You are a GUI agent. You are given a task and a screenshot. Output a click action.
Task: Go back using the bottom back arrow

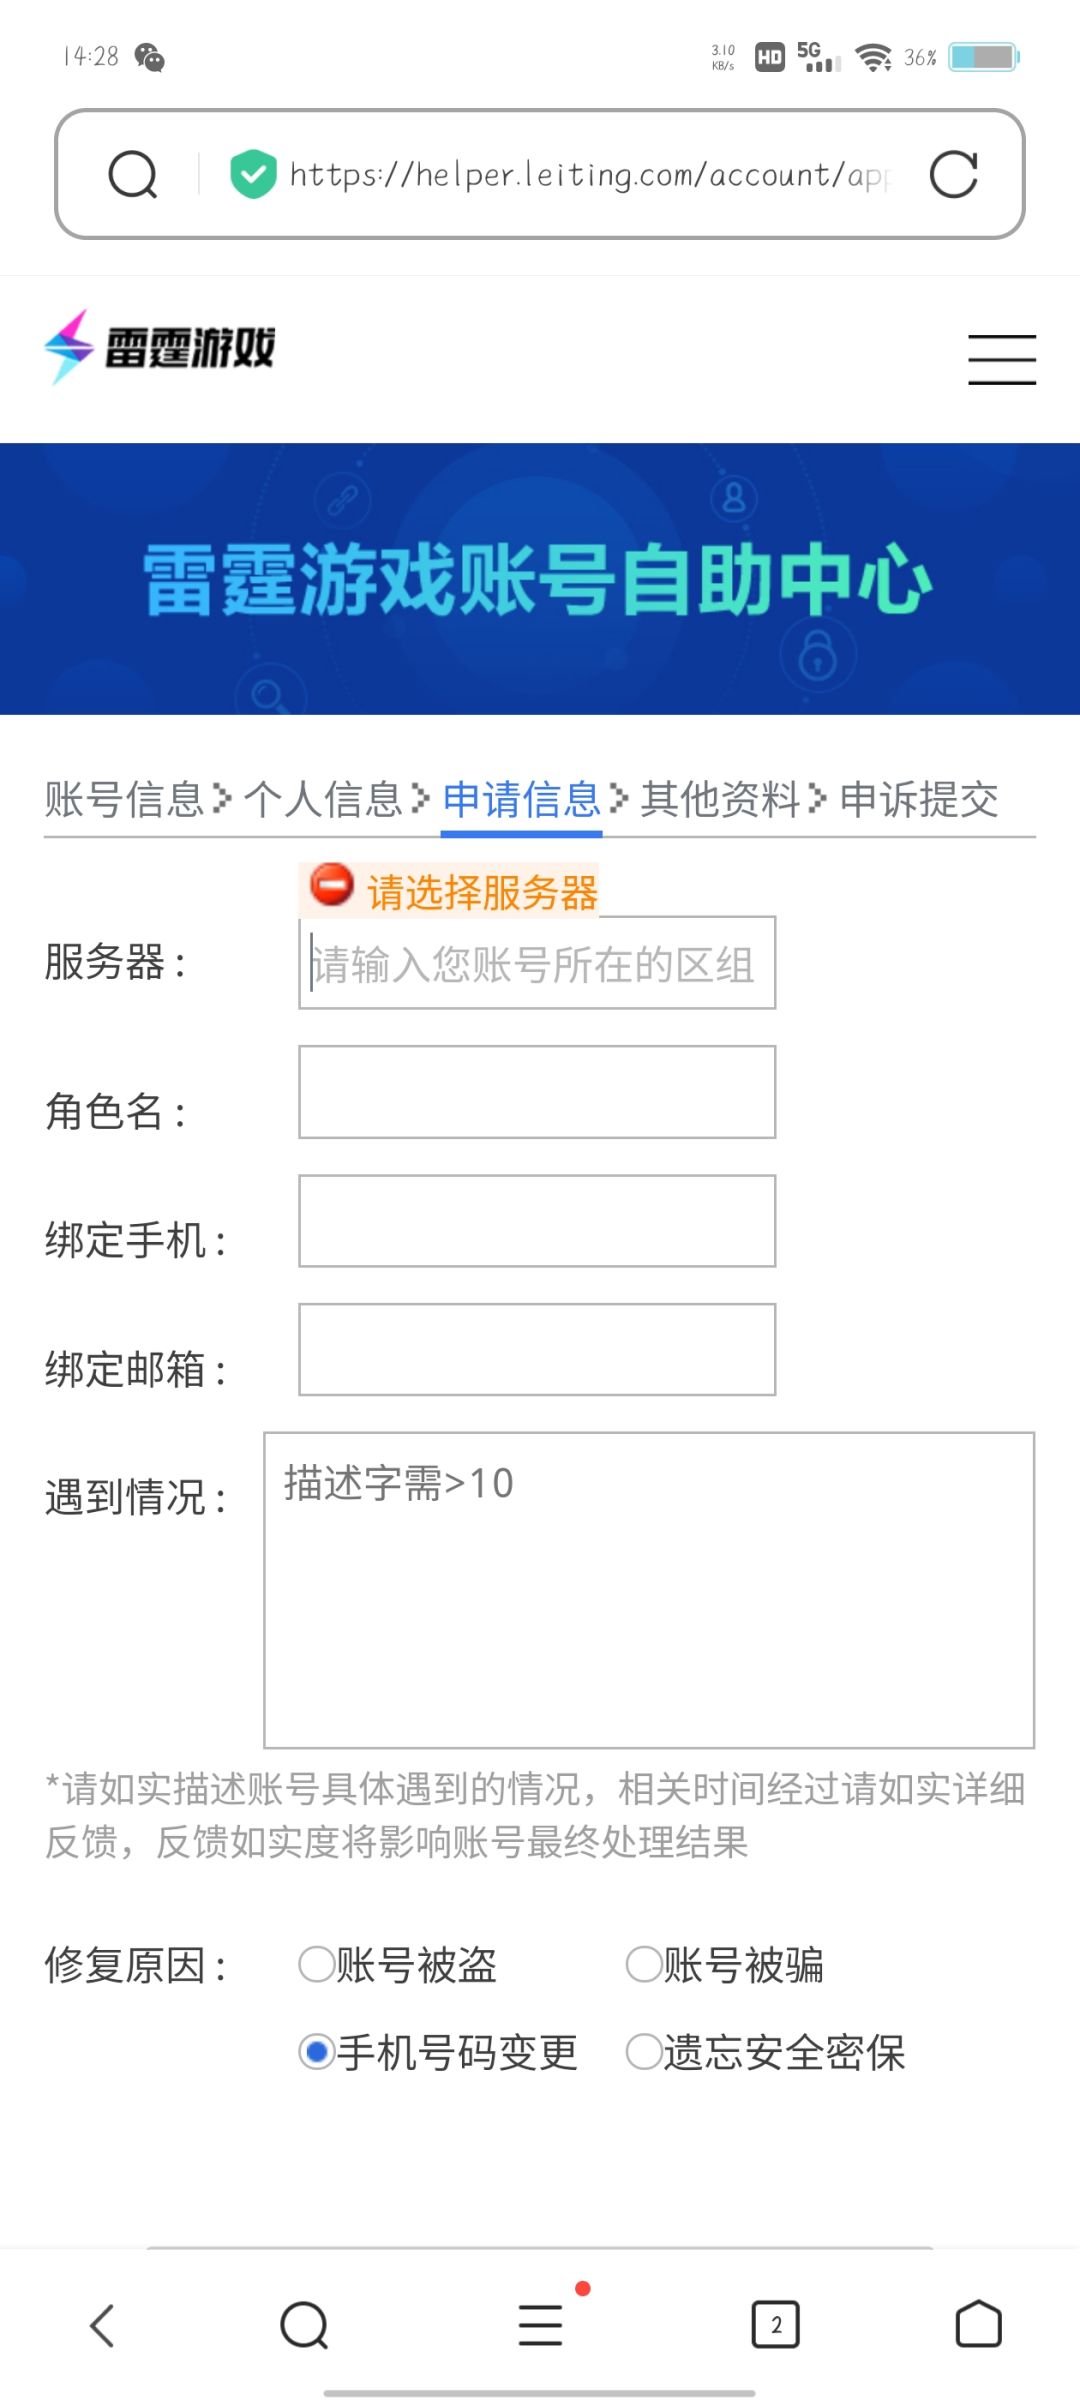[x=102, y=2325]
